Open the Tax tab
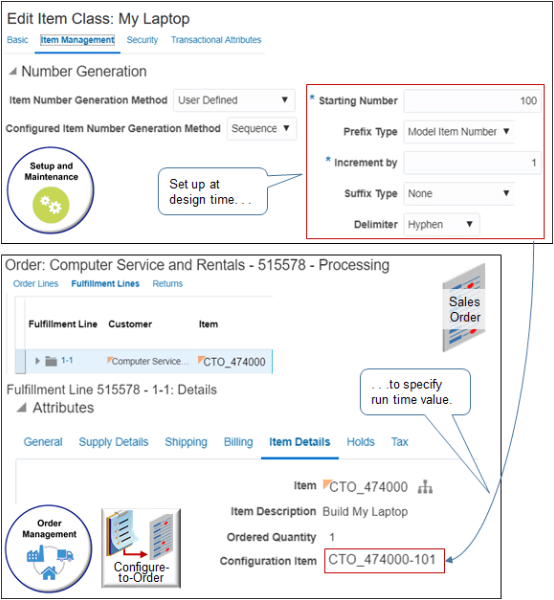The image size is (554, 600). pyautogui.click(x=399, y=442)
